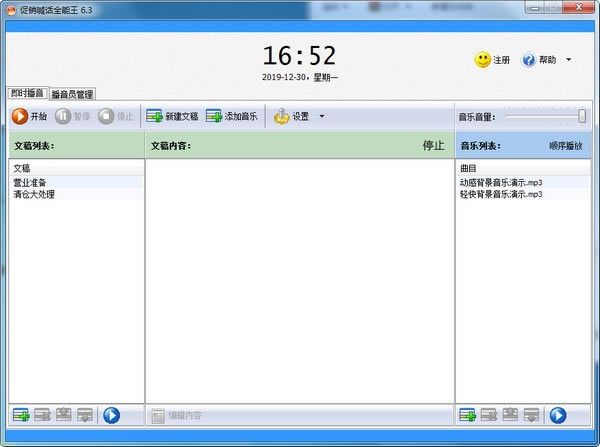Click the 新建文稿 new script icon
The image size is (600, 447).
[154, 116]
